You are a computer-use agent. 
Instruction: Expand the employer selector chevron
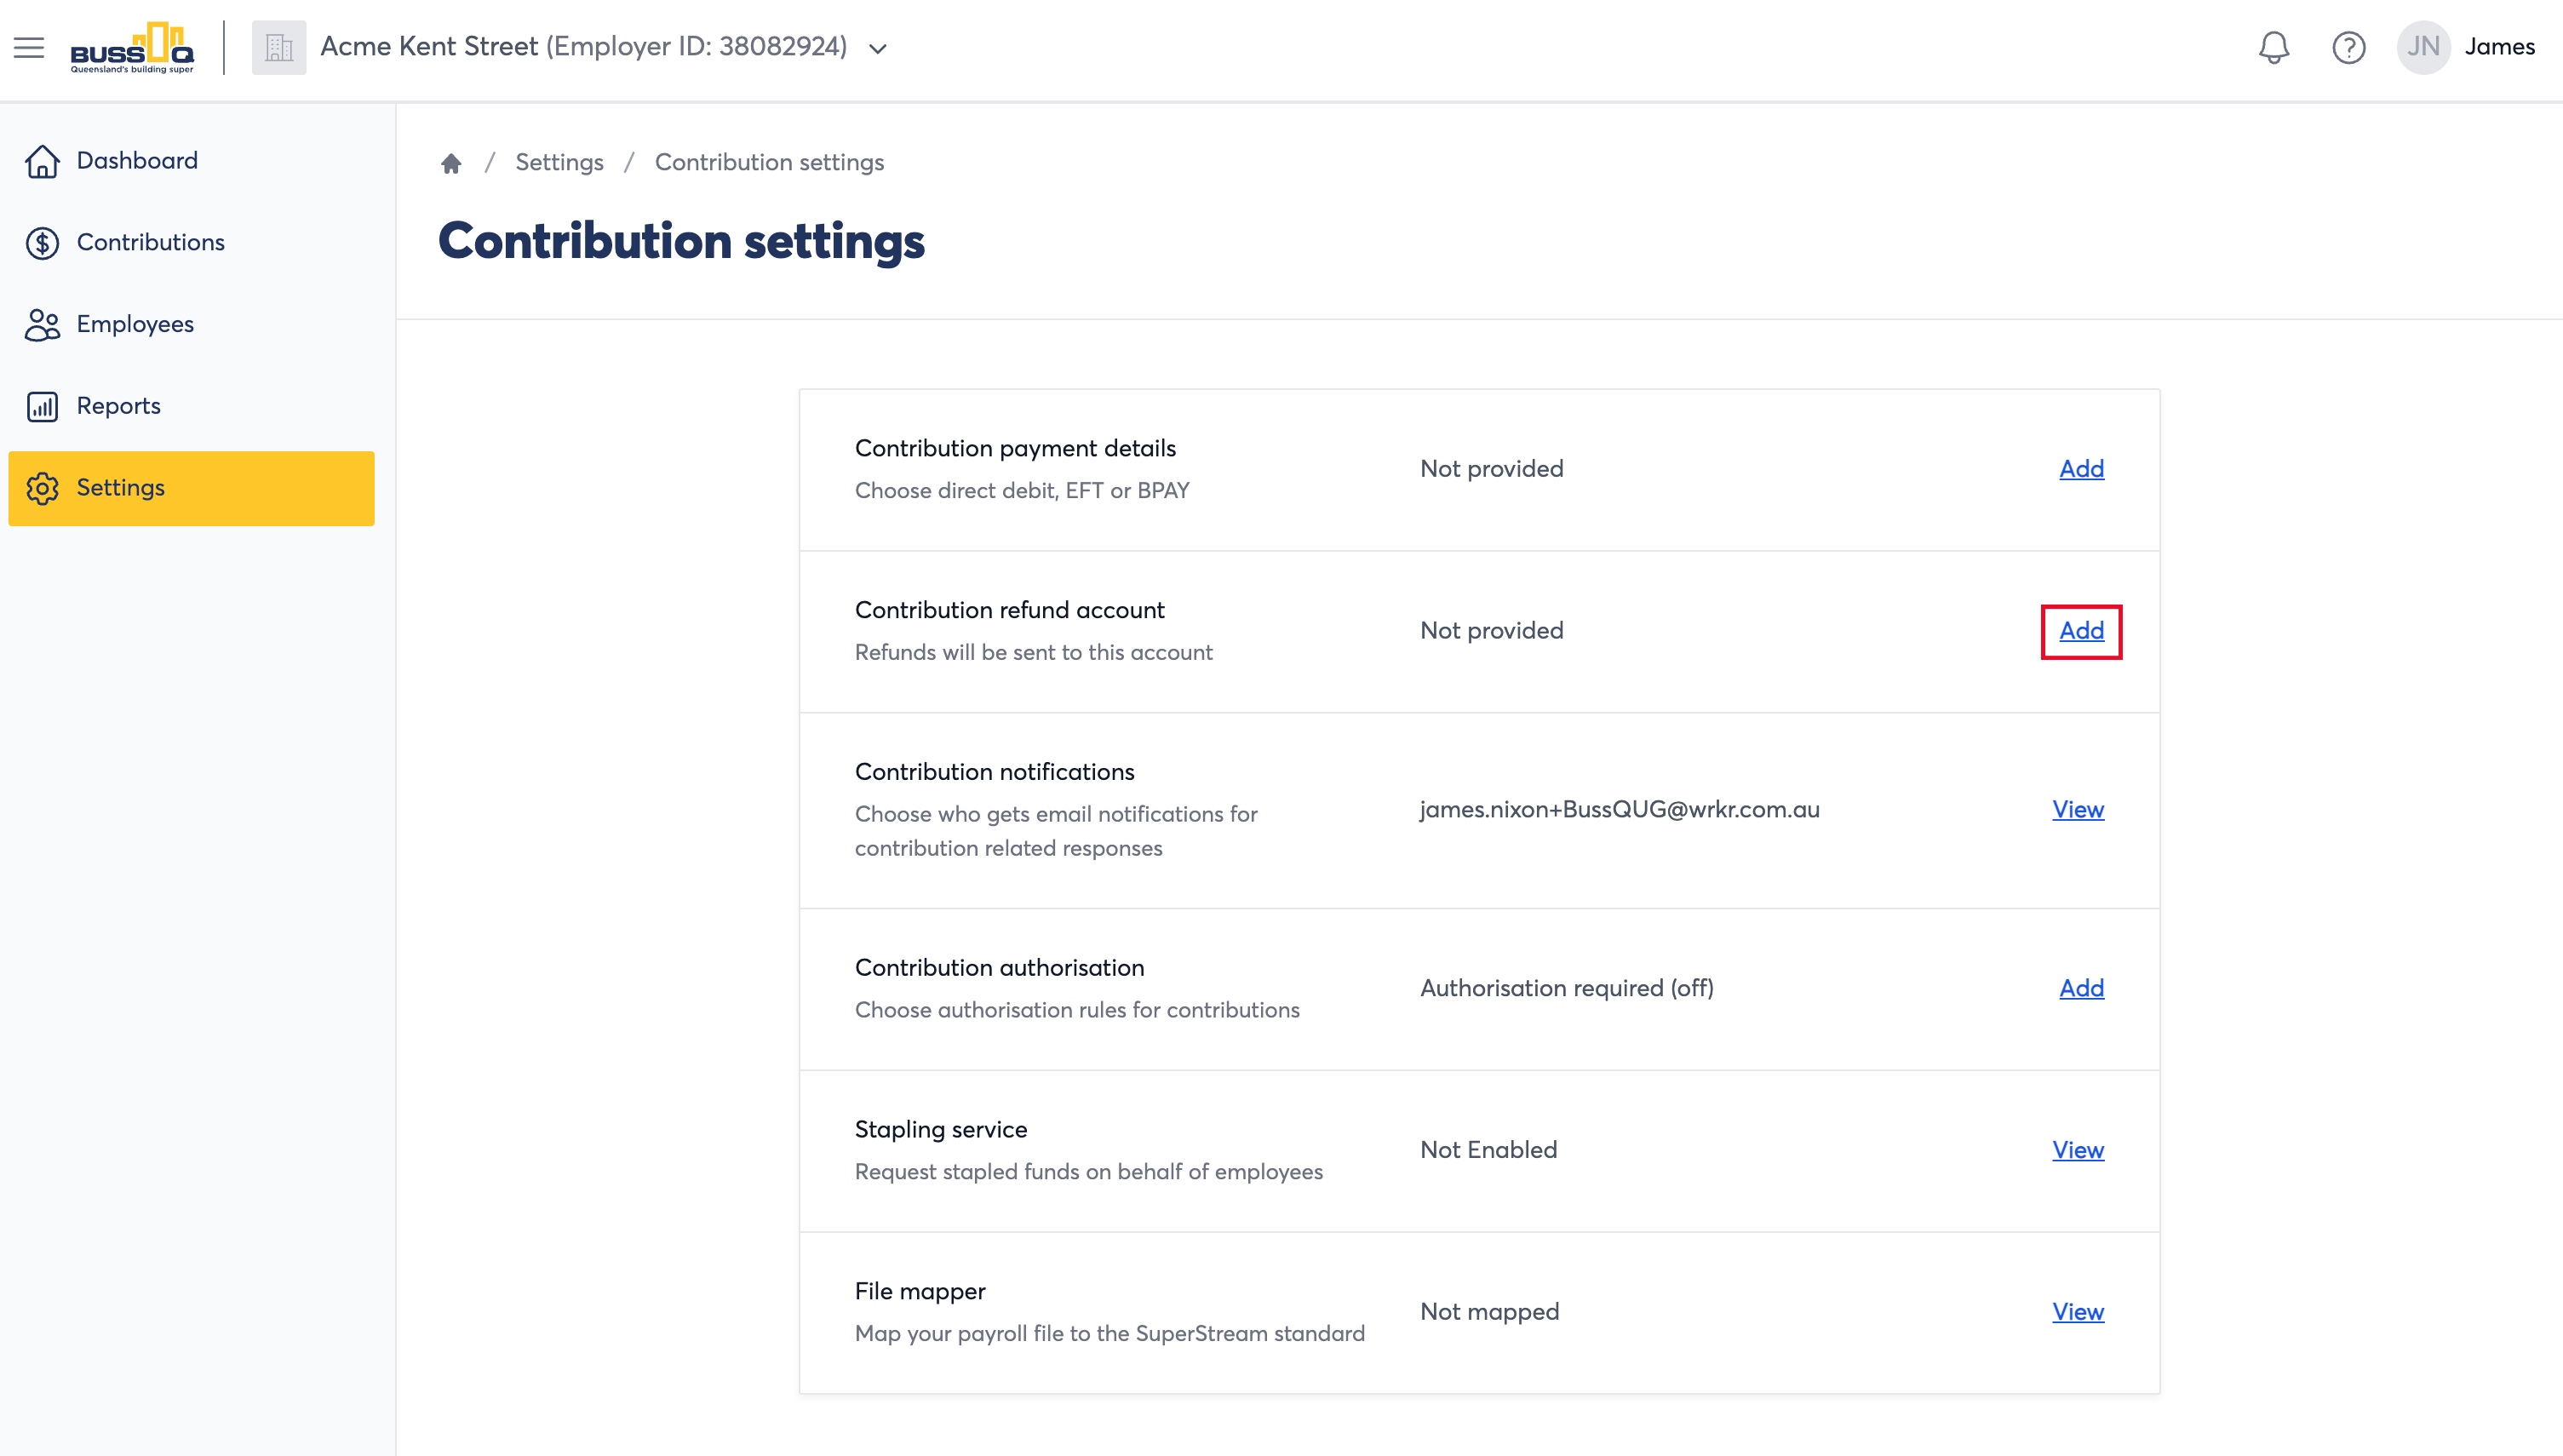[x=878, y=49]
